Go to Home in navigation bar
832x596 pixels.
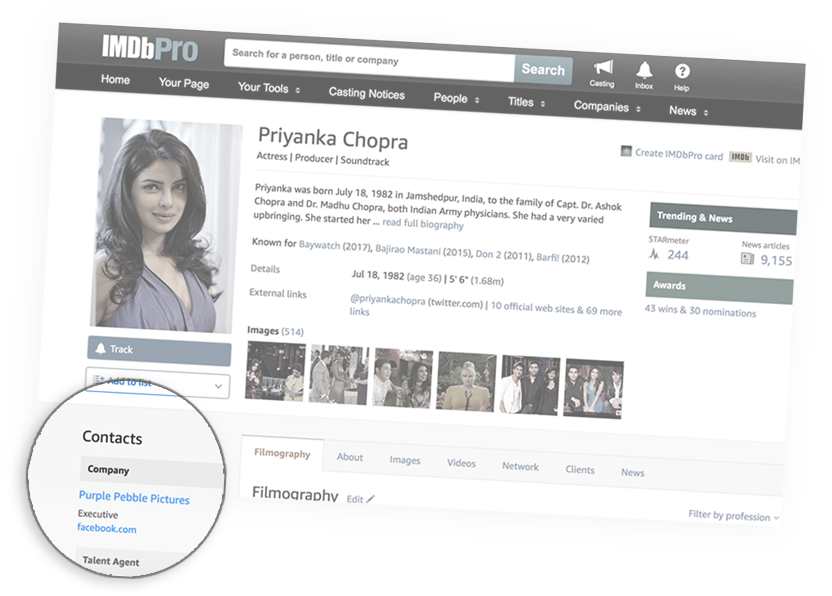point(115,80)
